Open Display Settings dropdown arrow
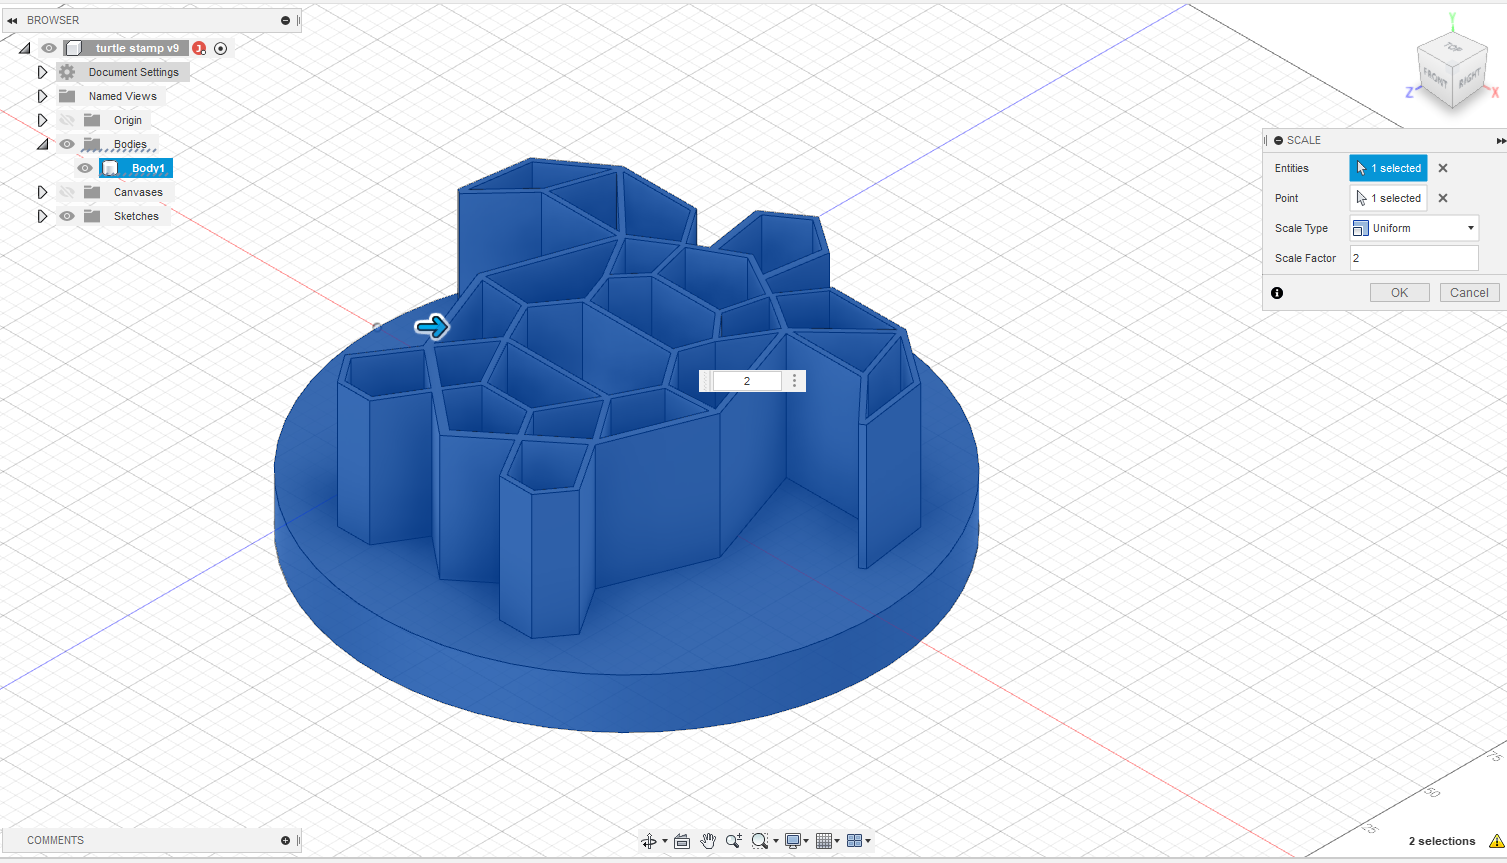 (806, 841)
